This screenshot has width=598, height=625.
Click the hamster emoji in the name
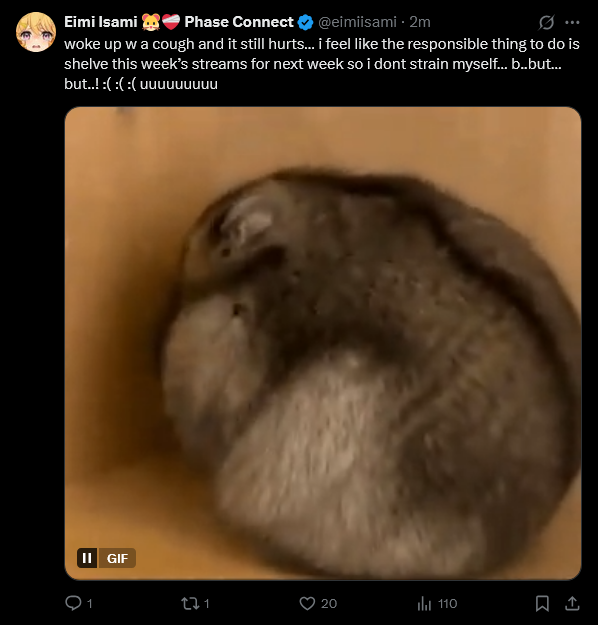[x=151, y=22]
